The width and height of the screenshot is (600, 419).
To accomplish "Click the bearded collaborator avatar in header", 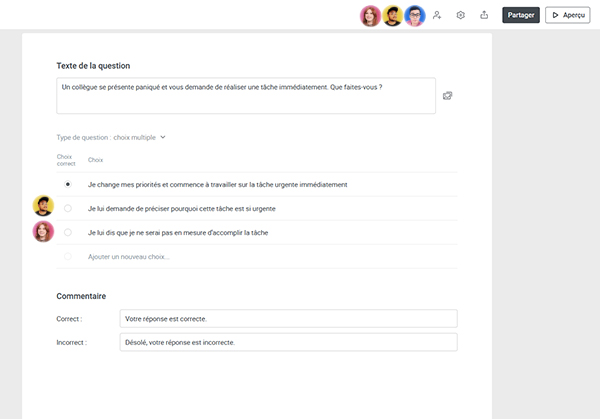I will 393,16.
